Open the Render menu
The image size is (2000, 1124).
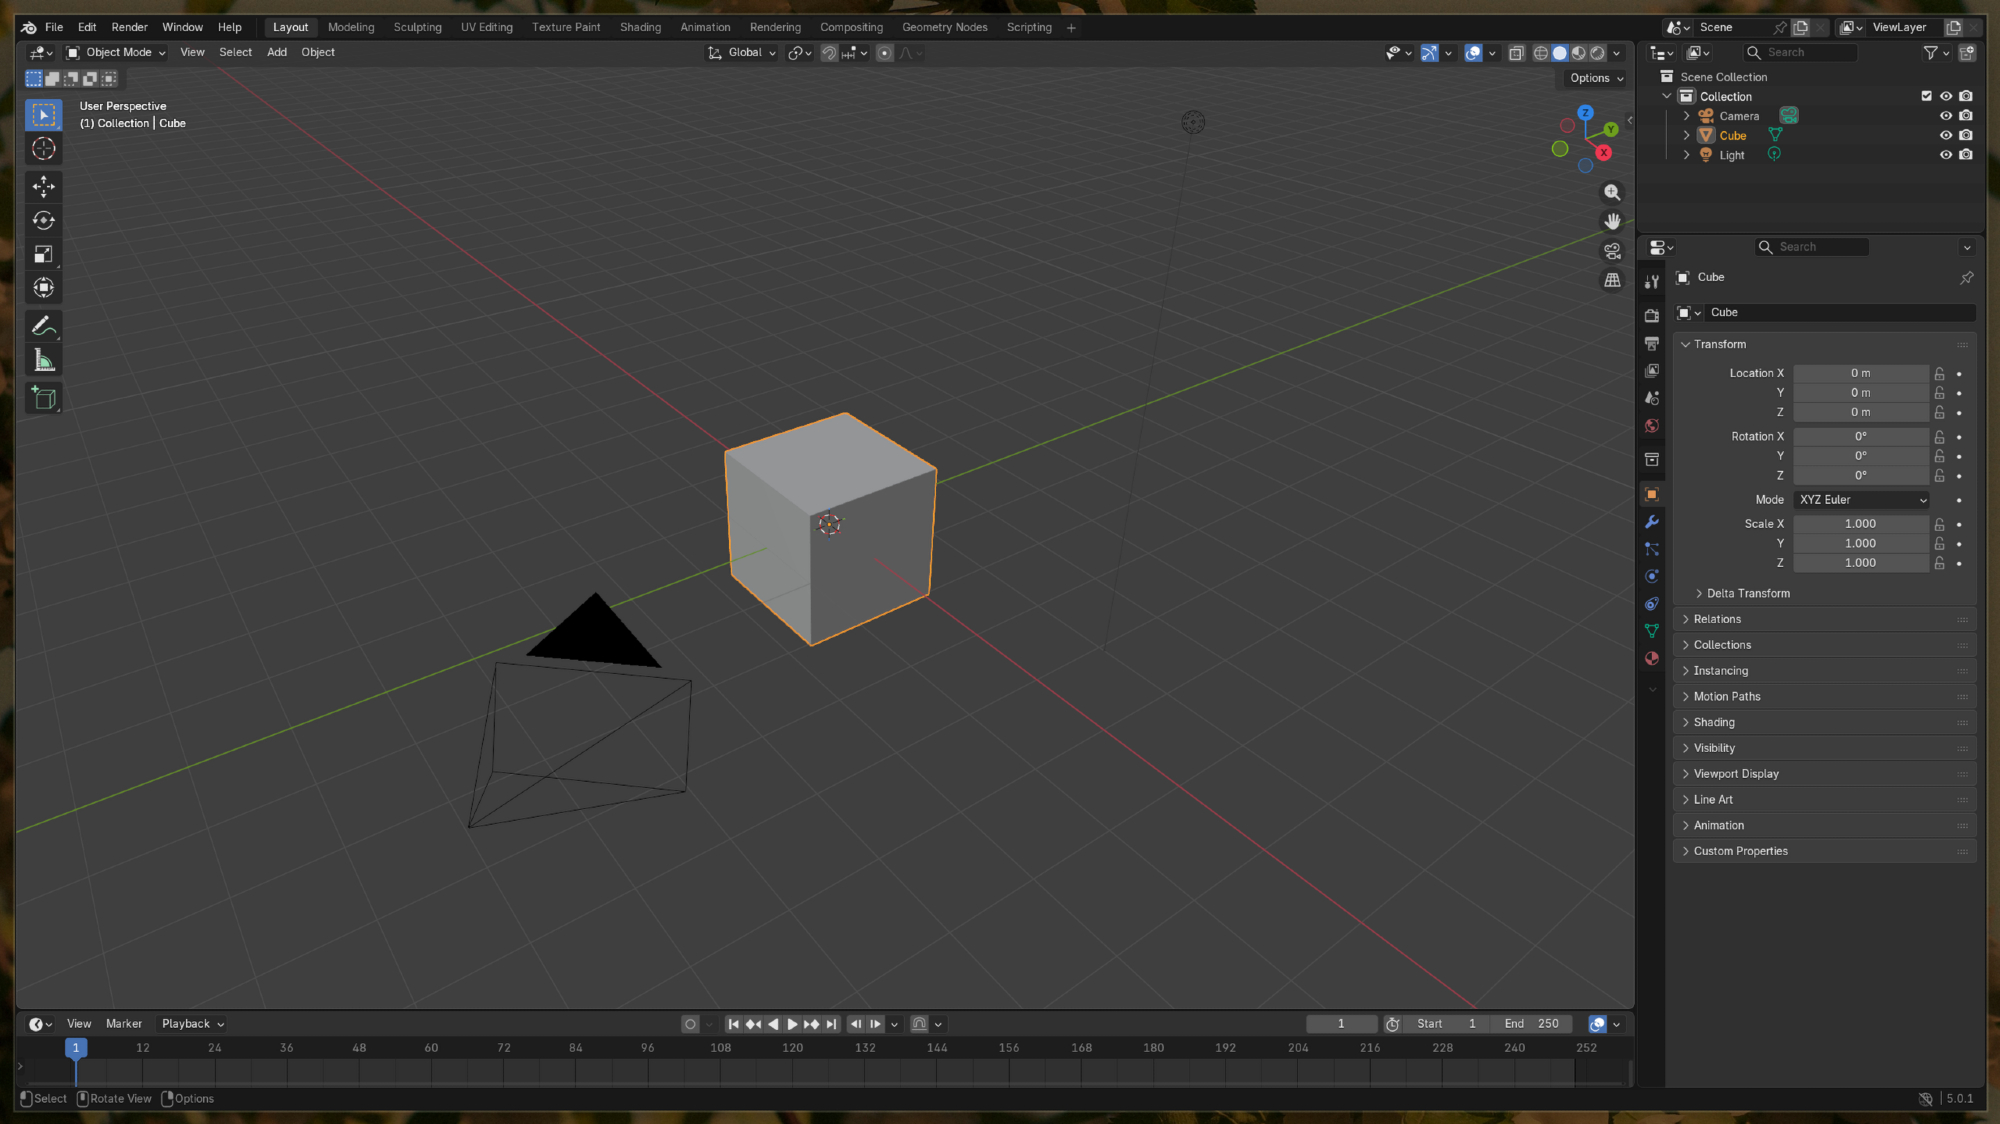point(129,27)
